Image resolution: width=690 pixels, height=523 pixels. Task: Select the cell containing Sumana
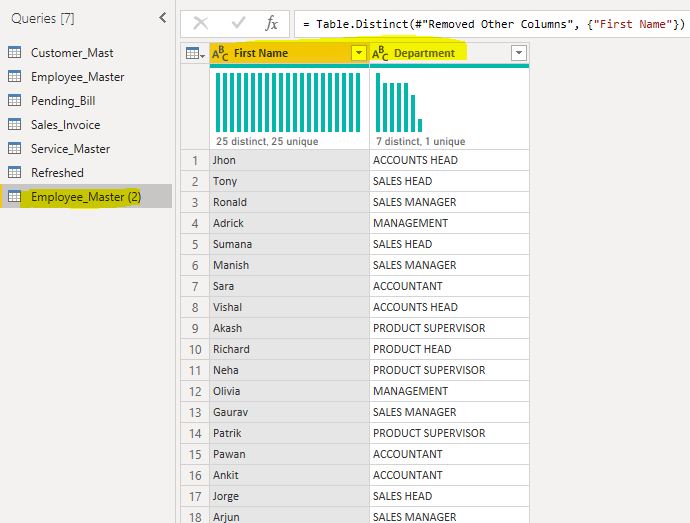(290, 244)
